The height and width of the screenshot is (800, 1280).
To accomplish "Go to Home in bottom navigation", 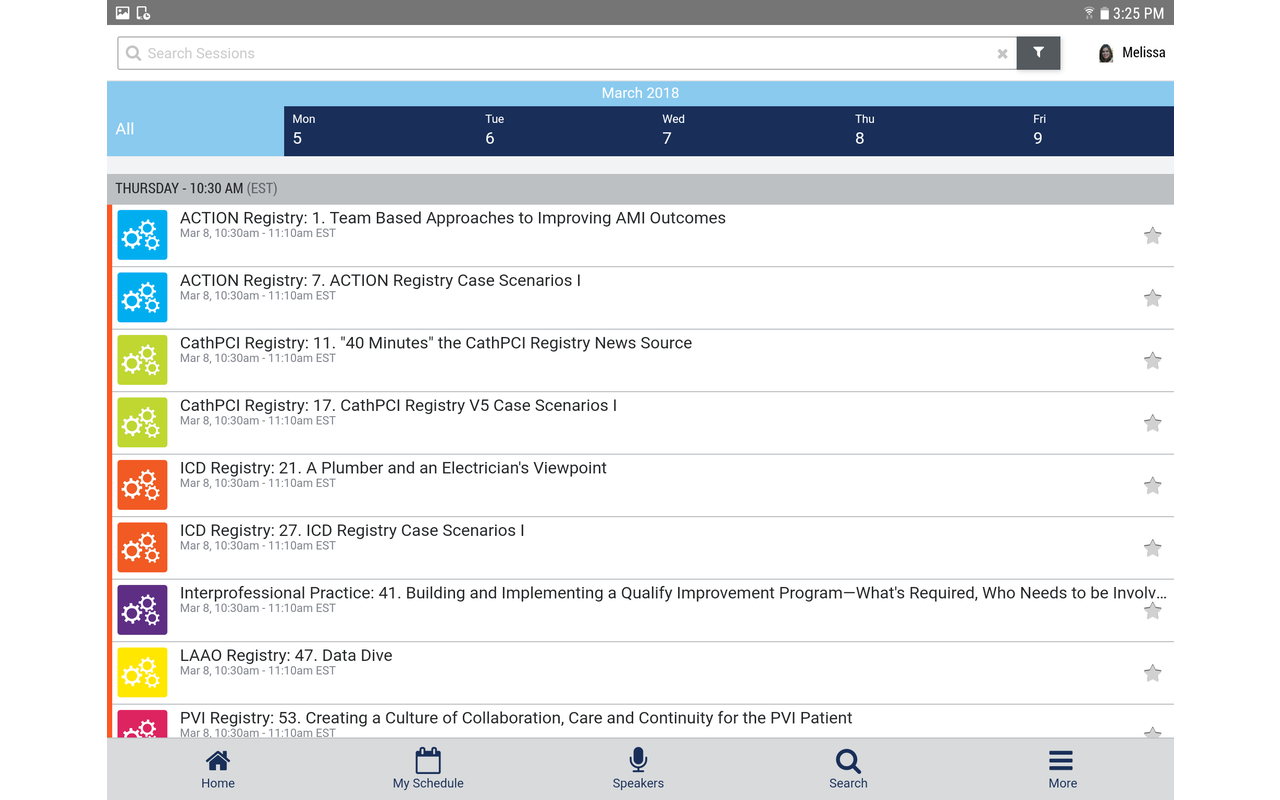I will tap(218, 769).
